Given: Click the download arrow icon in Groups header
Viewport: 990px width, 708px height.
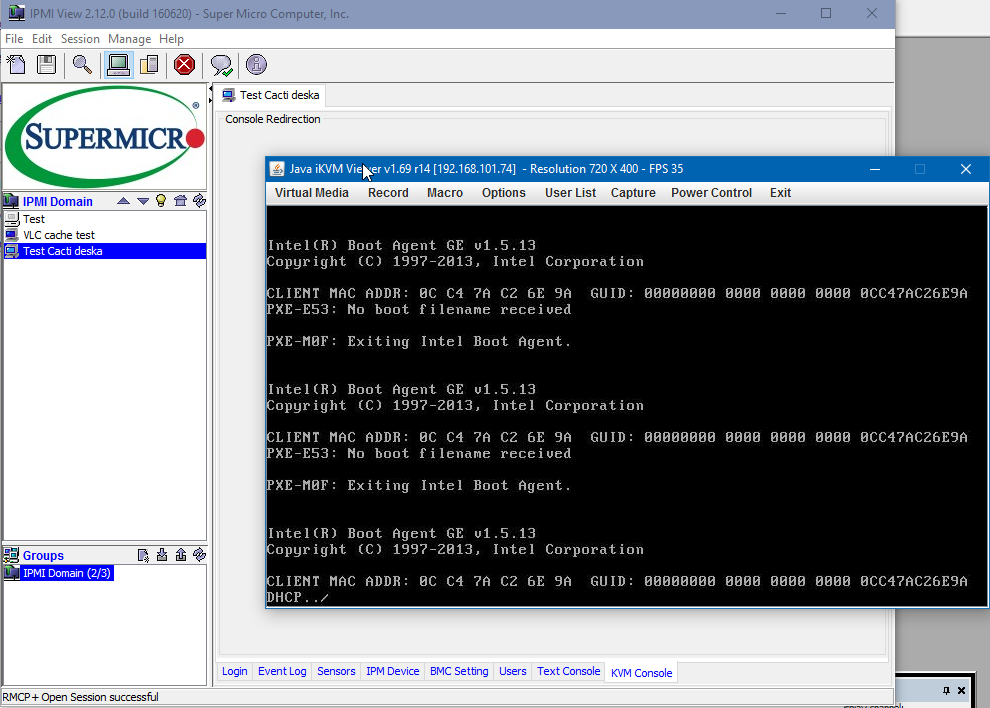Looking at the screenshot, I should (162, 555).
